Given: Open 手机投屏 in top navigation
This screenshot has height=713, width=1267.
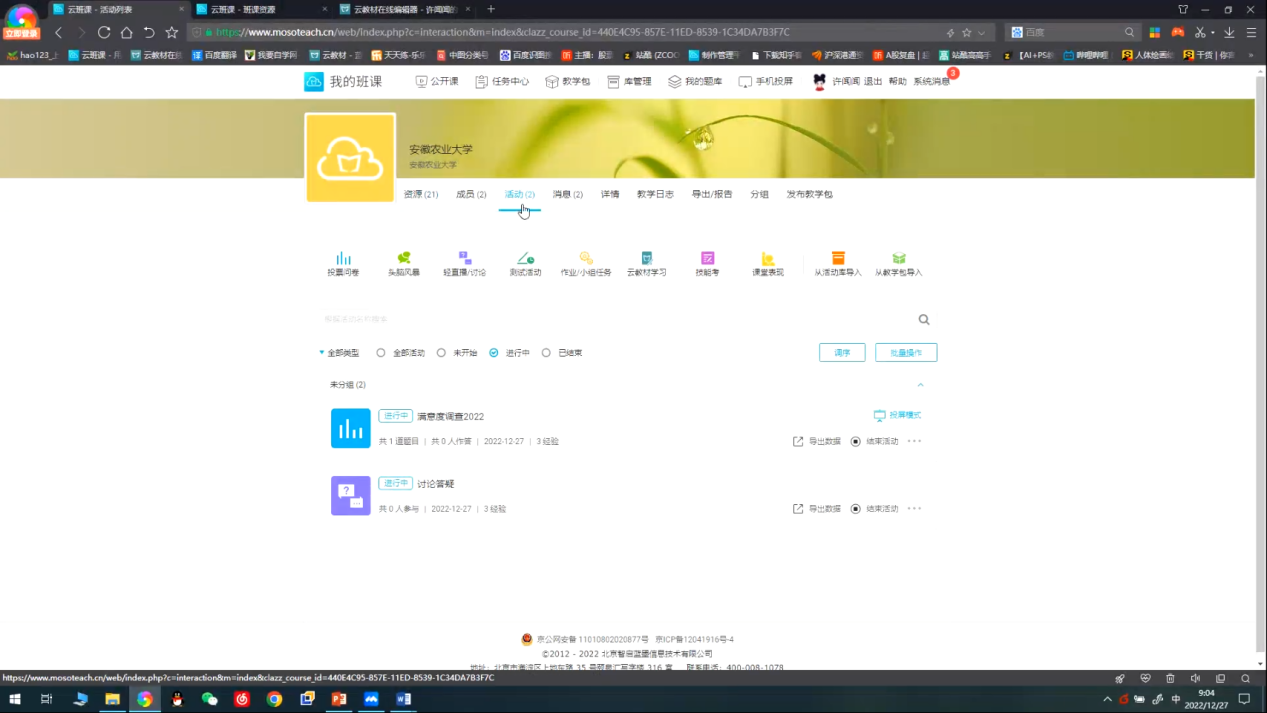Looking at the screenshot, I should 766,81.
